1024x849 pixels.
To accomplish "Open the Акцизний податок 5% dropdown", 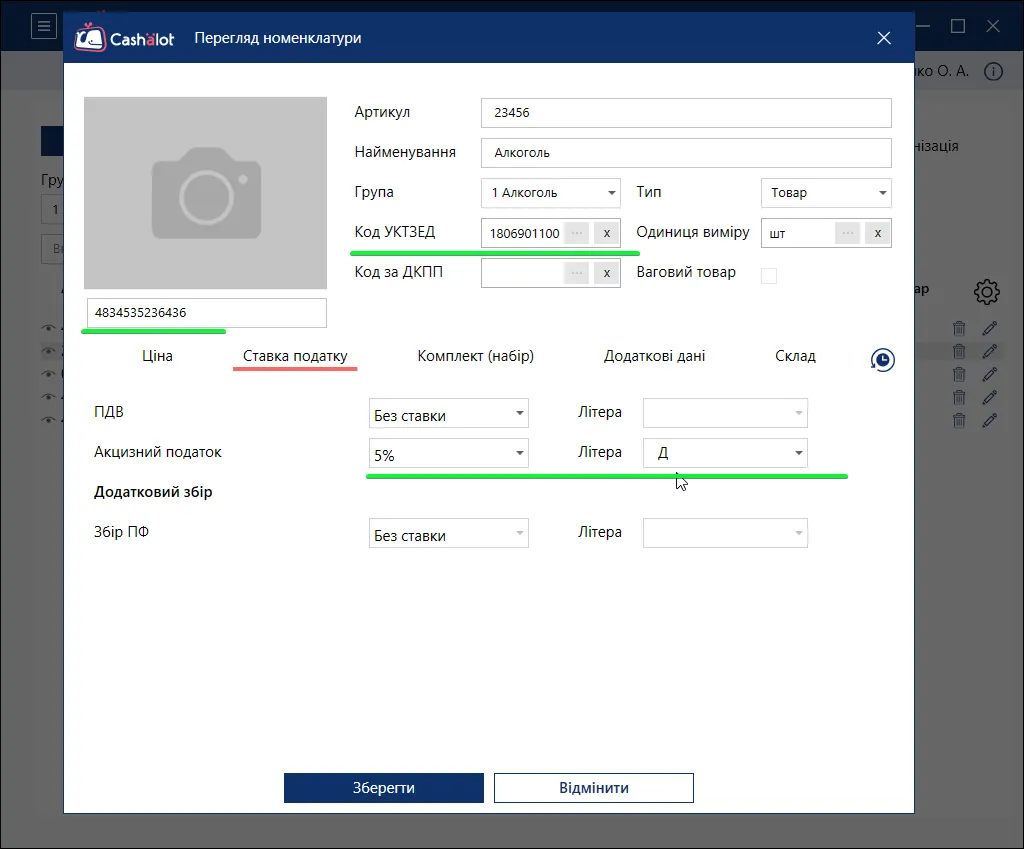I will [x=449, y=453].
